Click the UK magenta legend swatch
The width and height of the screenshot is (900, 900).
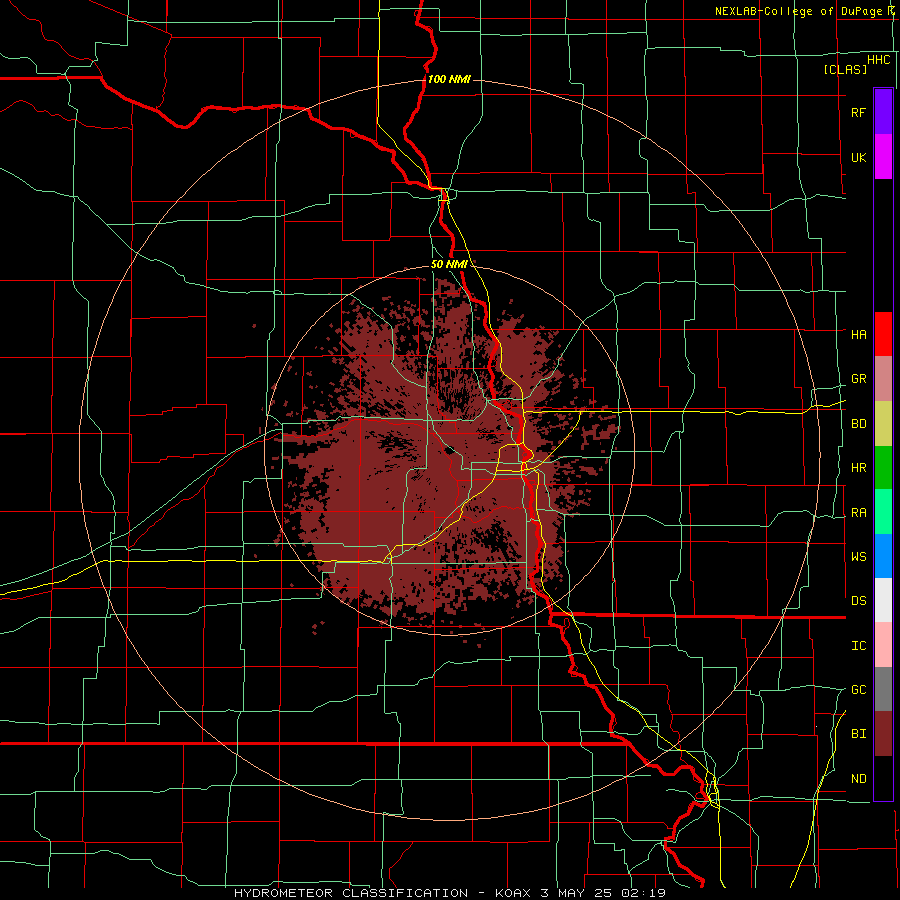[x=883, y=156]
